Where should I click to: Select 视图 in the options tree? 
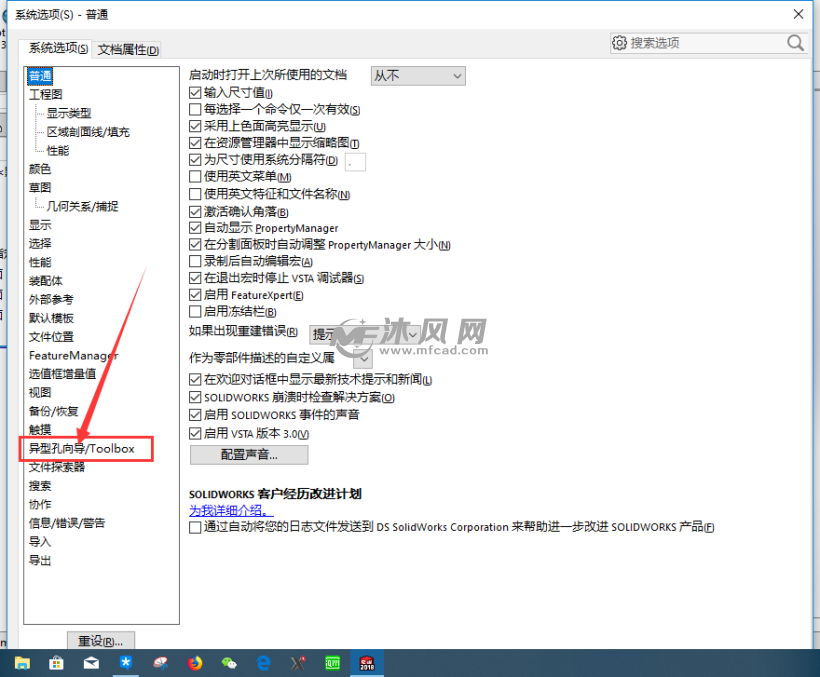(40, 393)
